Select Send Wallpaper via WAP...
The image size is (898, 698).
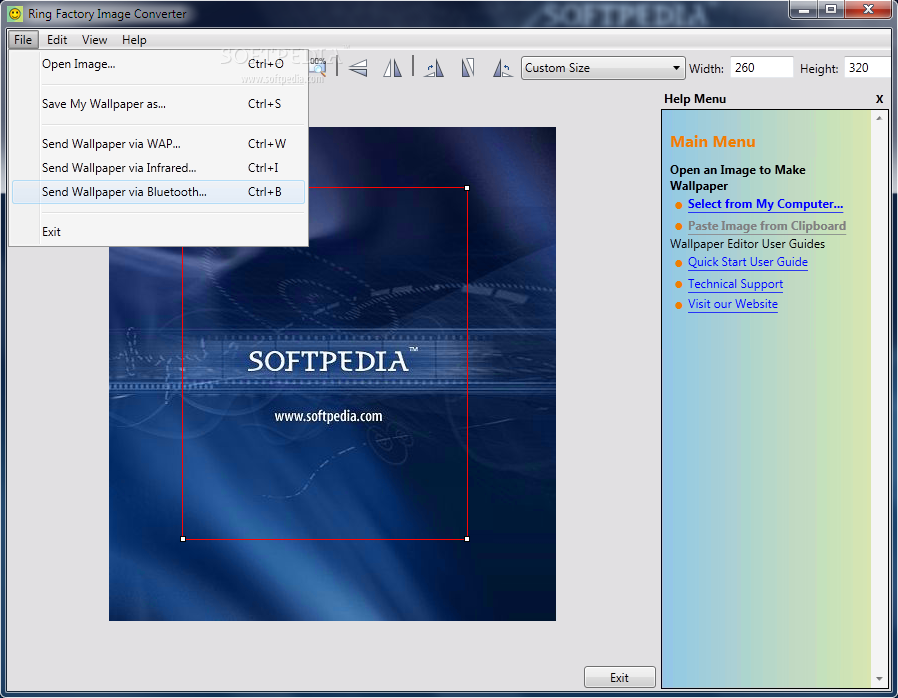pyautogui.click(x=158, y=144)
